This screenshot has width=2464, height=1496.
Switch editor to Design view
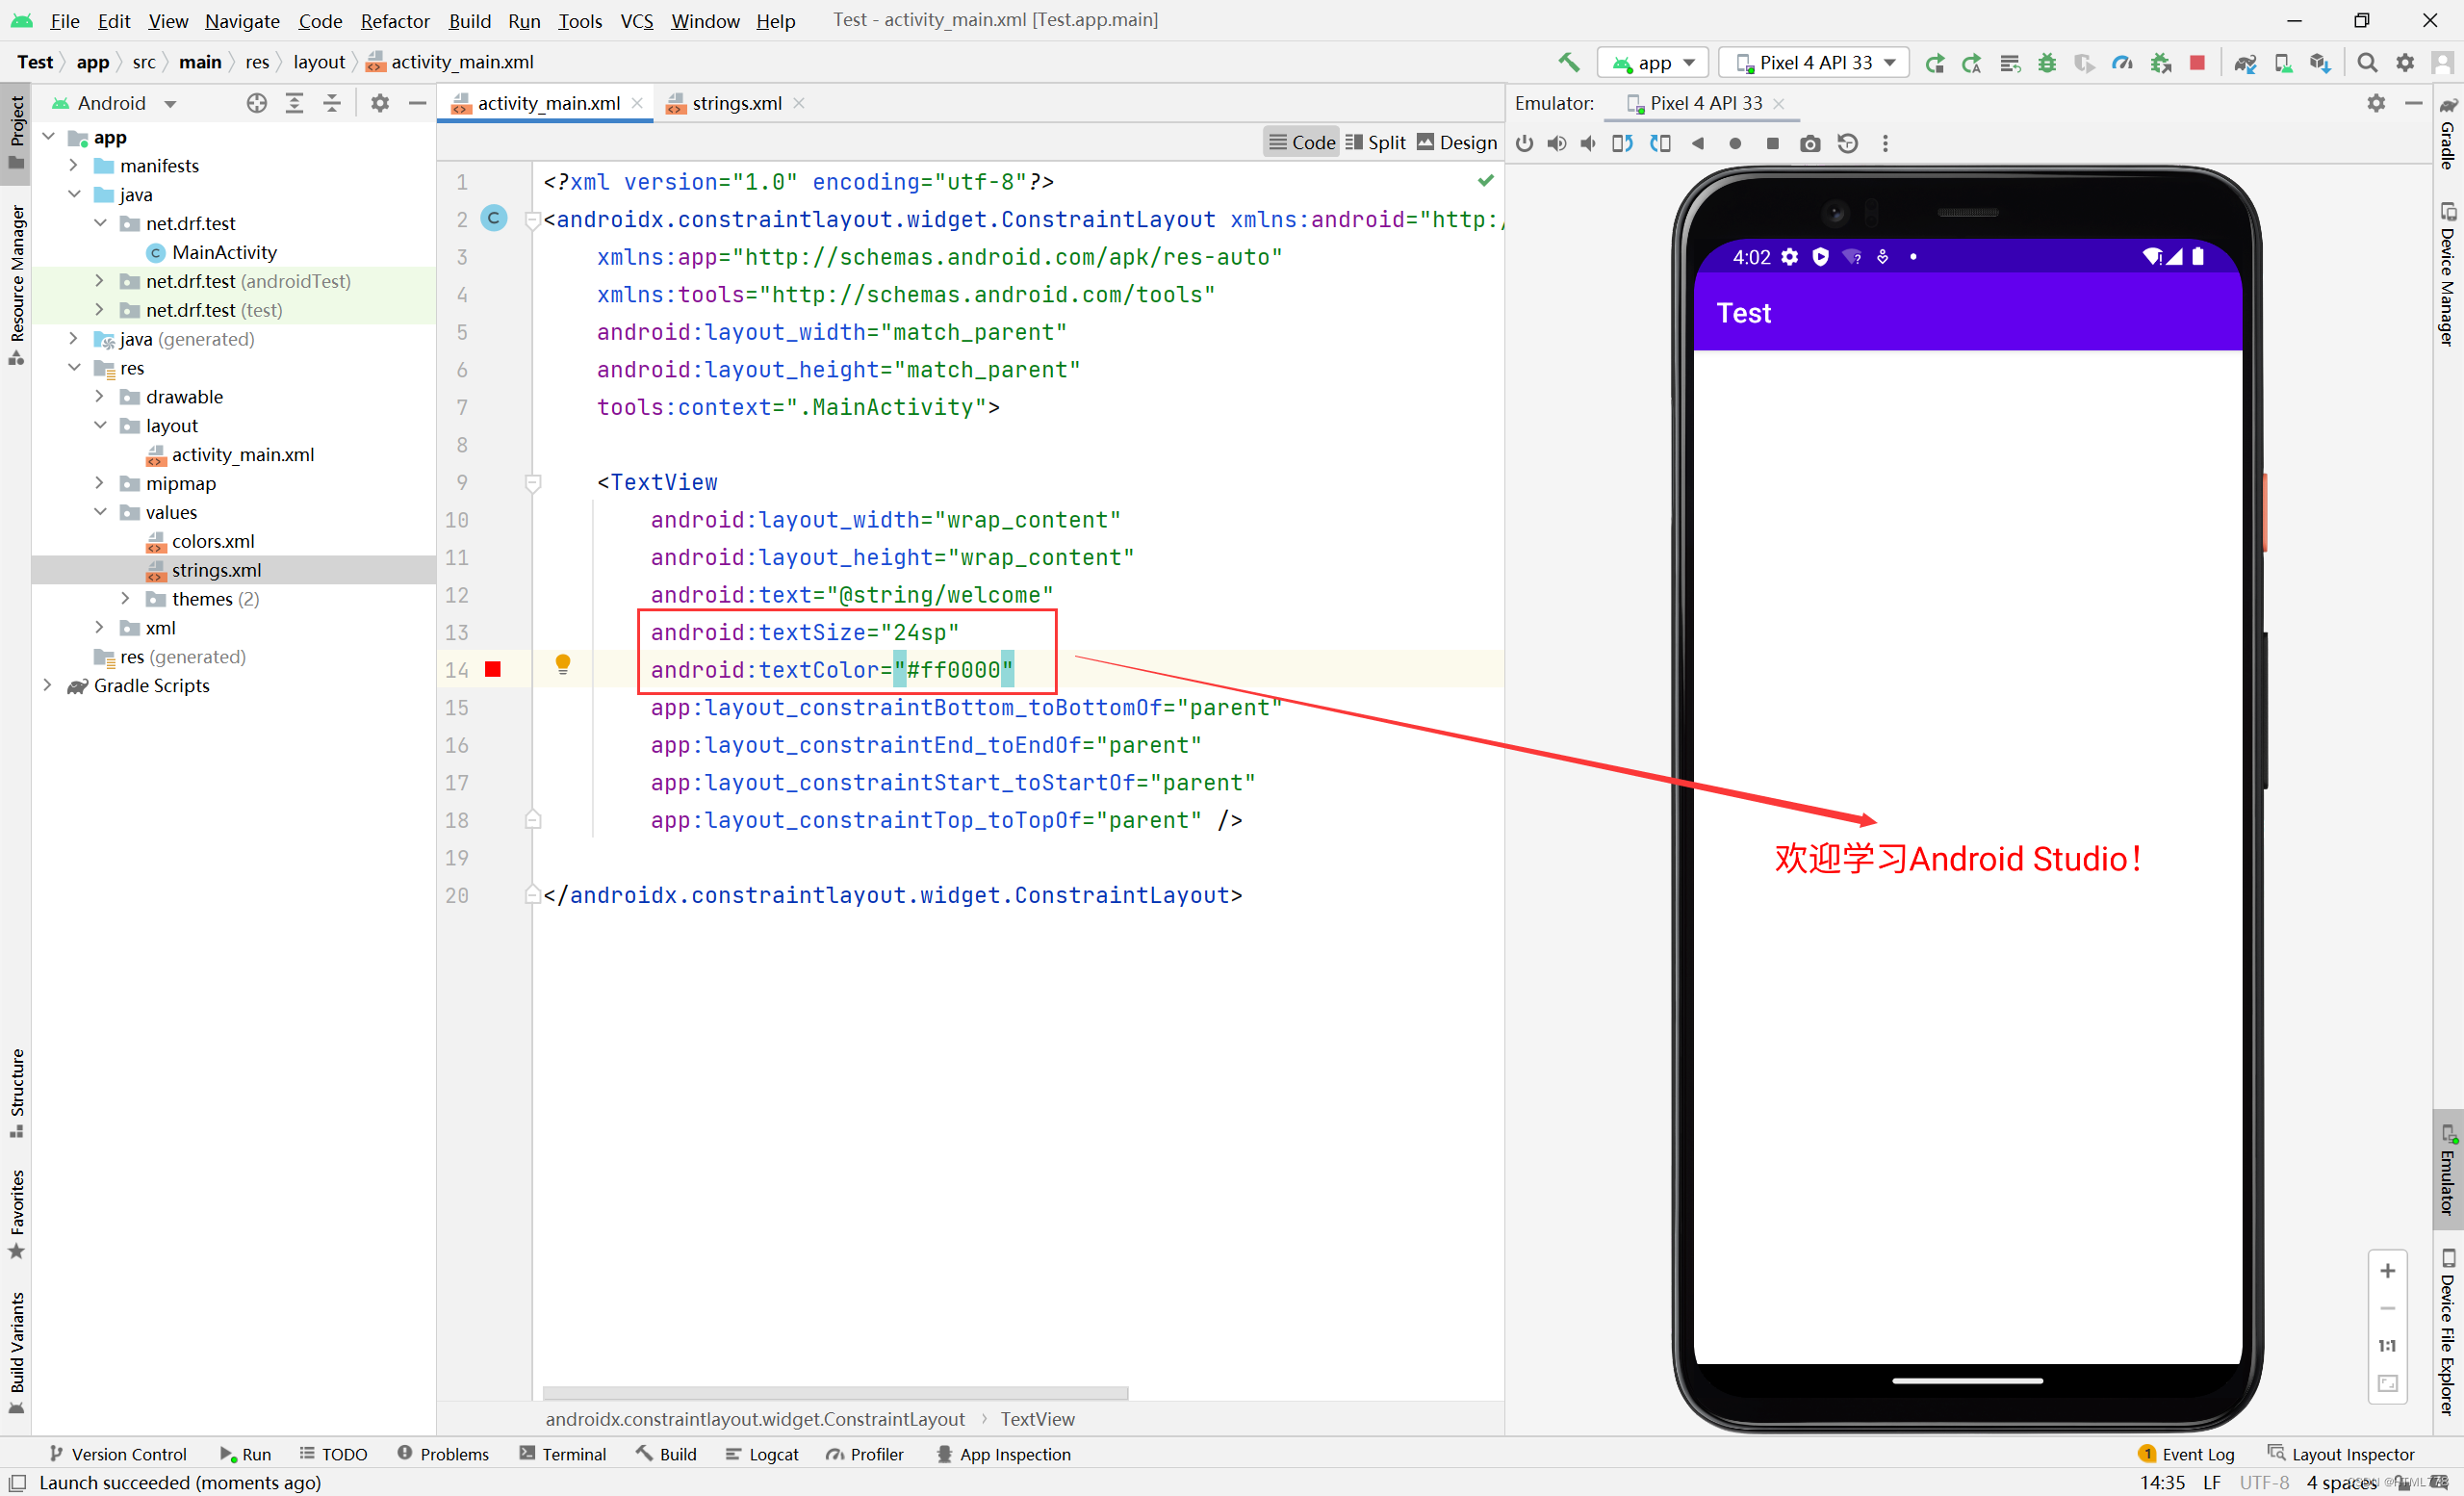1456,142
